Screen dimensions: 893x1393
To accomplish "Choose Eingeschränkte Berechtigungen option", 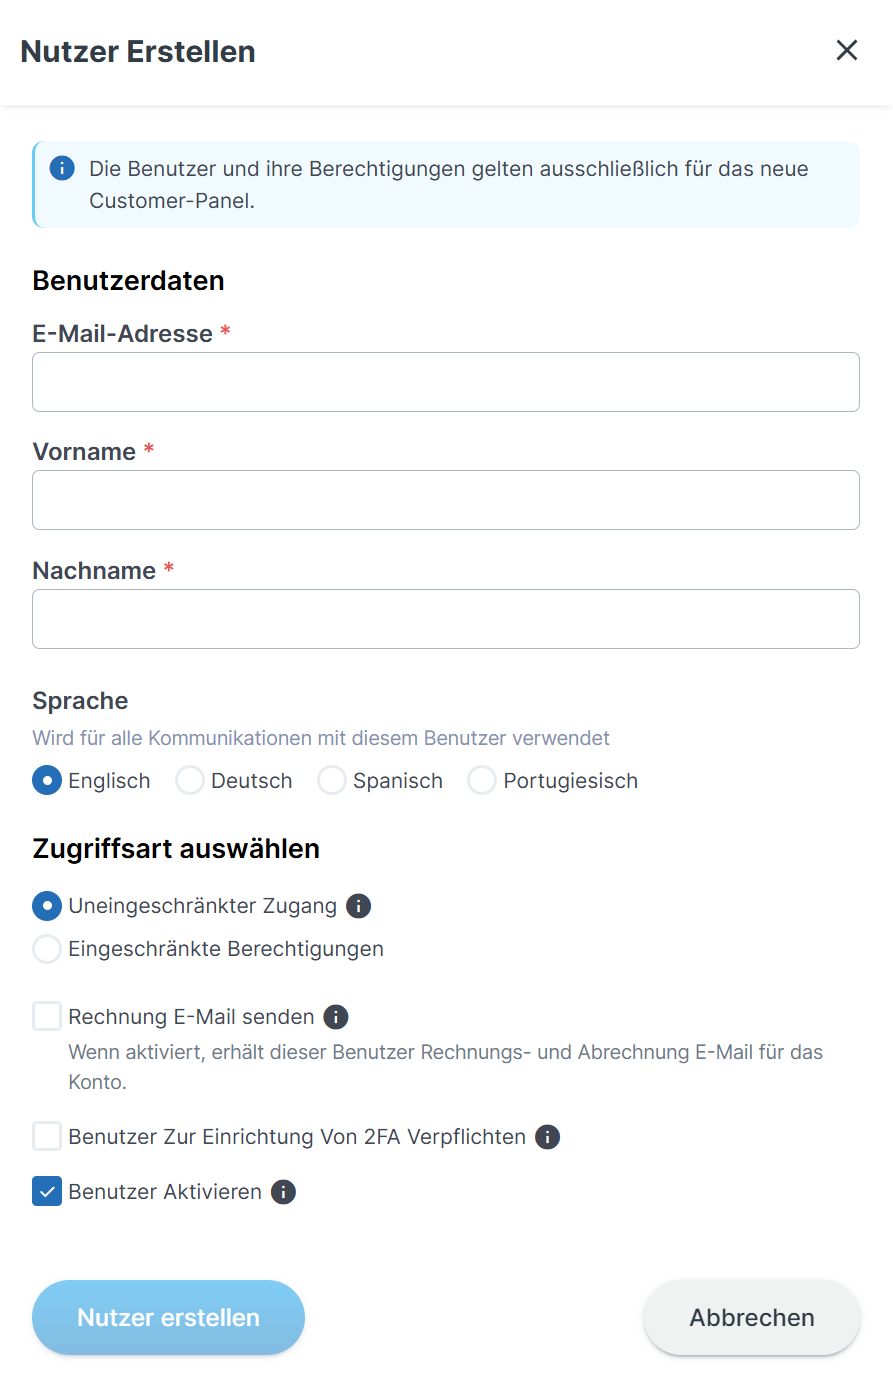I will tap(47, 949).
